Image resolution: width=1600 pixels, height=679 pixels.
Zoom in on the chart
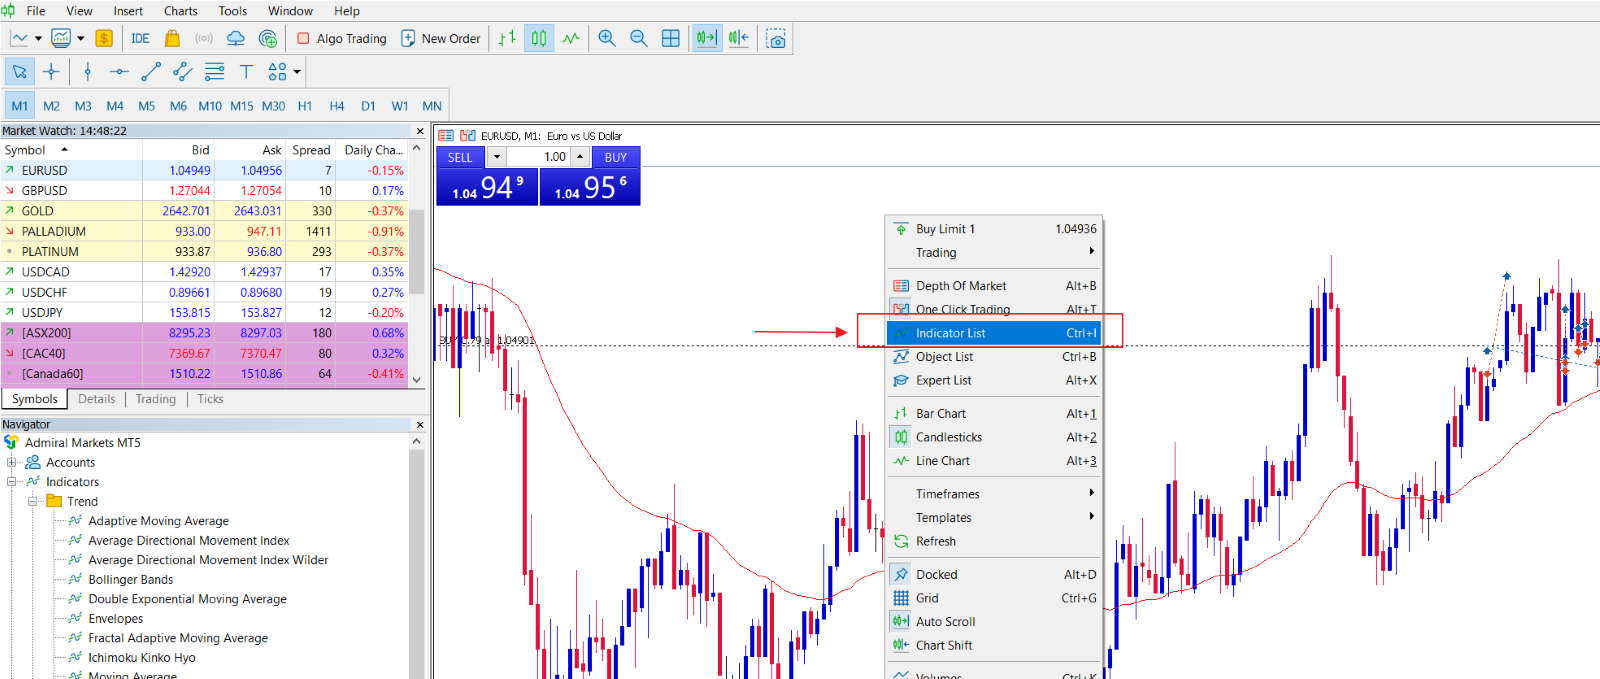pyautogui.click(x=607, y=38)
